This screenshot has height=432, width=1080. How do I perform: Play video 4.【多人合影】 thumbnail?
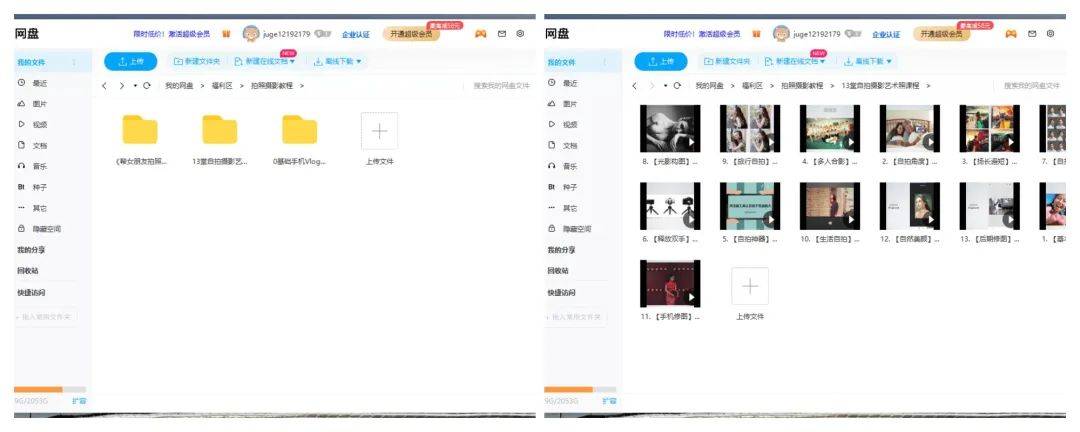click(x=830, y=129)
